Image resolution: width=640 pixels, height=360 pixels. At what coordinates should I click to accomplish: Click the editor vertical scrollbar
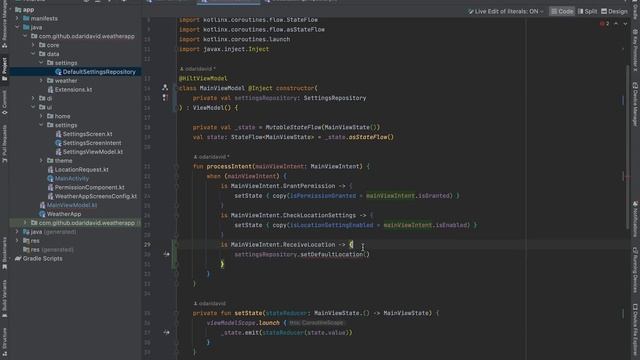pyautogui.click(x=627, y=147)
